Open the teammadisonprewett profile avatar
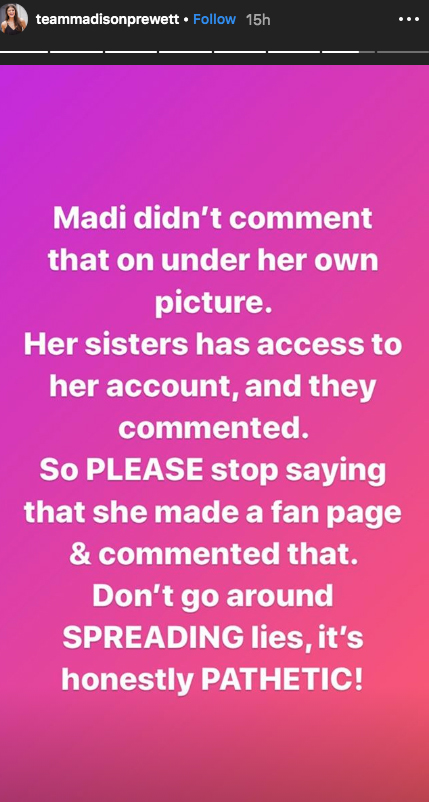 14,19
